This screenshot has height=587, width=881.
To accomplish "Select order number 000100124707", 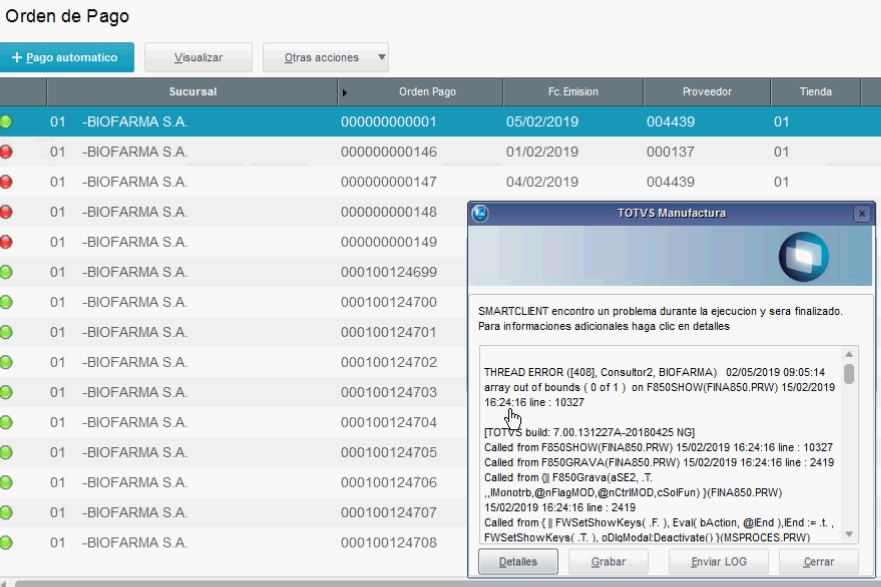I will tap(388, 512).
